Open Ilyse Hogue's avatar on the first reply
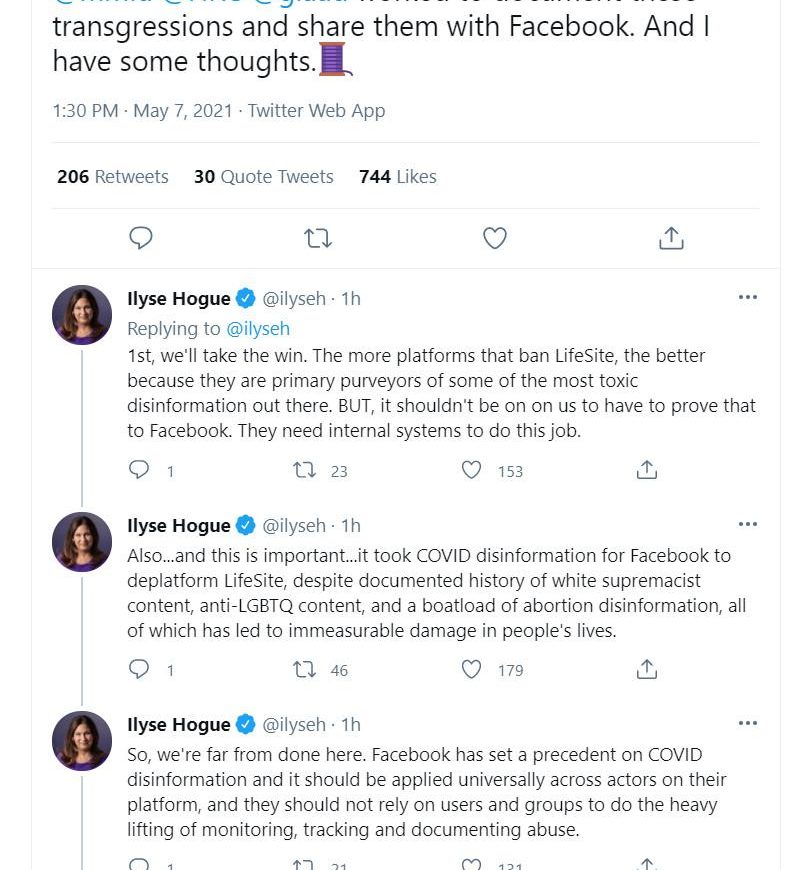Screen dimensions: 800x870 point(82,315)
